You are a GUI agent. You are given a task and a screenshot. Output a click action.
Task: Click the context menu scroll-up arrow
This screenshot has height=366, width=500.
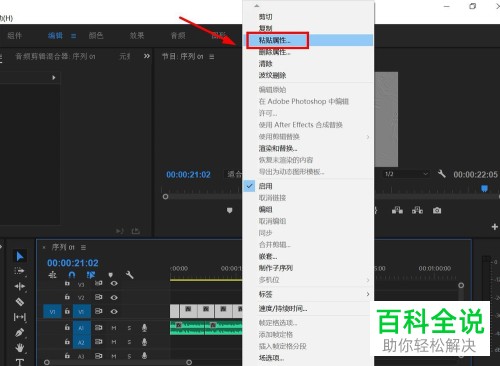click(256, 6)
